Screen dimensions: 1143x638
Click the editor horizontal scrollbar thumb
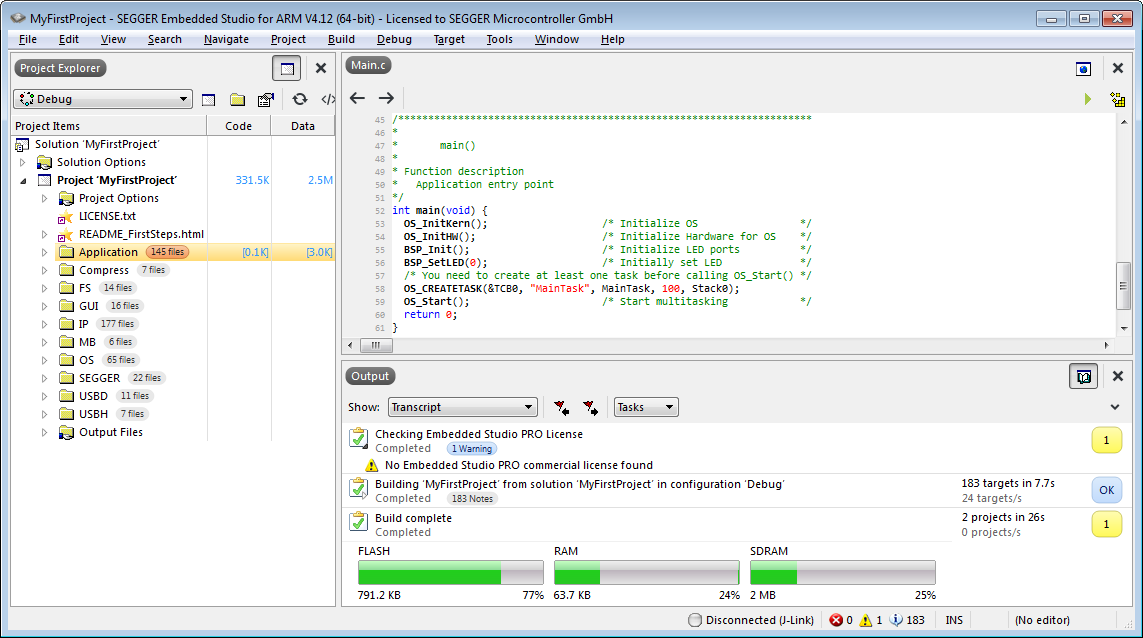[375, 345]
